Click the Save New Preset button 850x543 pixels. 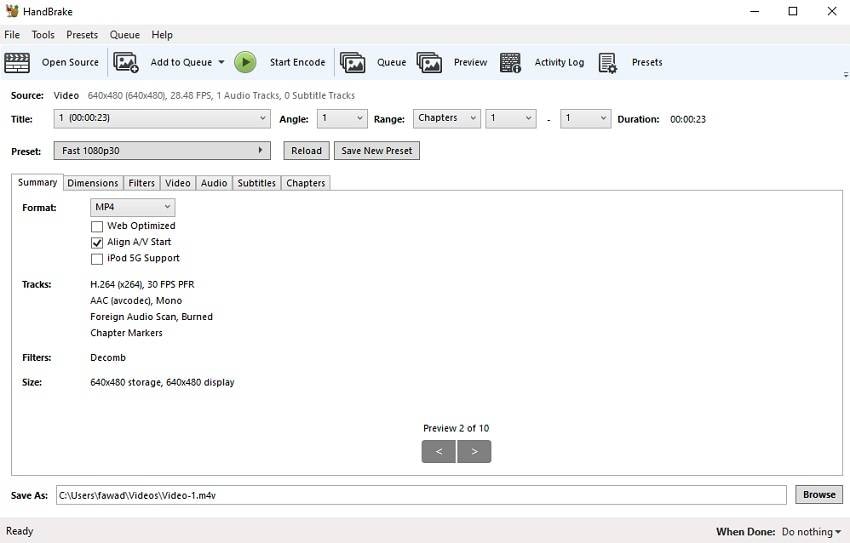coord(377,151)
